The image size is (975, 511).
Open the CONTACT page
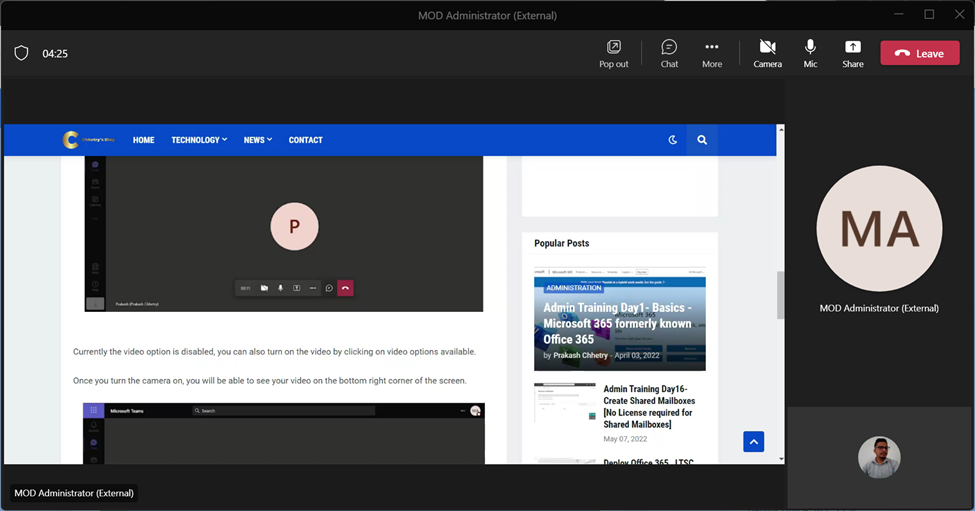(x=305, y=140)
